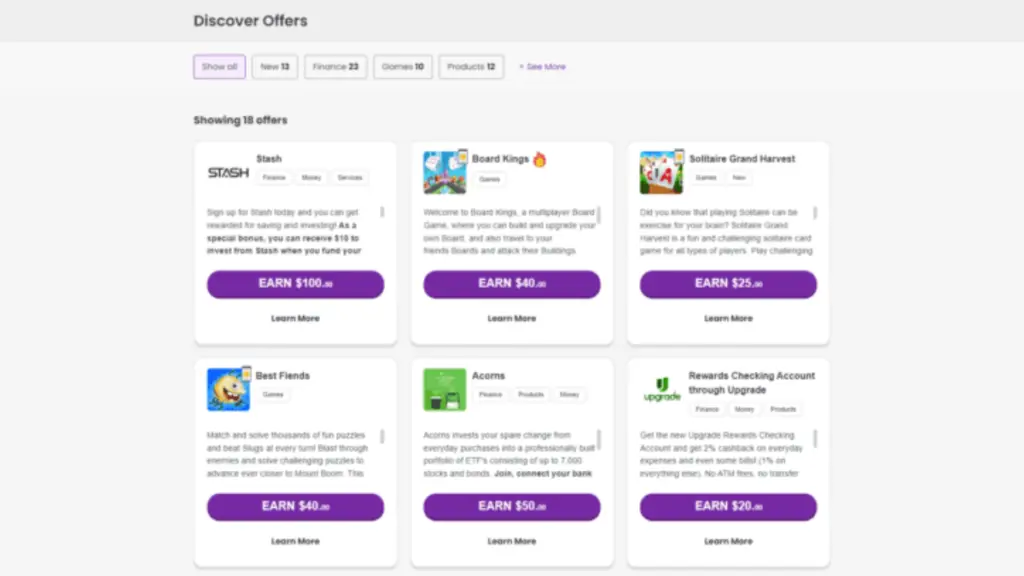Click the Money tag on the Stash card
Image resolution: width=1024 pixels, height=576 pixels.
coord(312,178)
